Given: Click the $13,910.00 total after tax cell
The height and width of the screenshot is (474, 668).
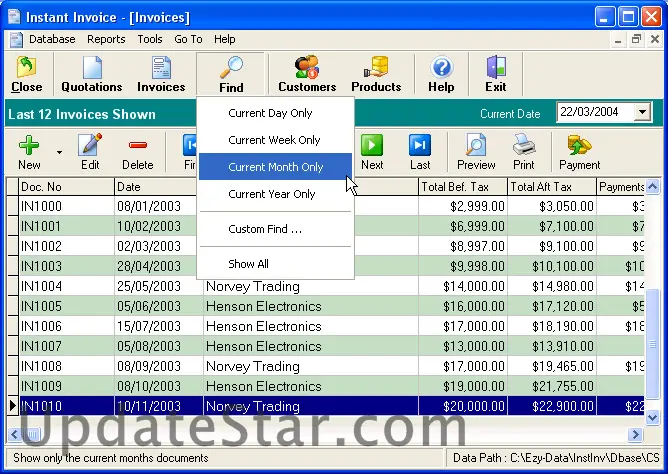Looking at the screenshot, I should pos(552,346).
